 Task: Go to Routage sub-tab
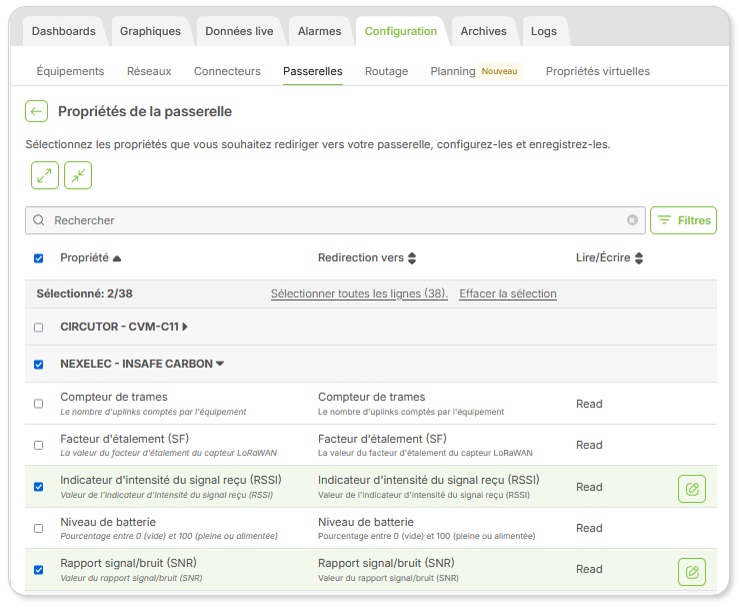click(x=386, y=71)
